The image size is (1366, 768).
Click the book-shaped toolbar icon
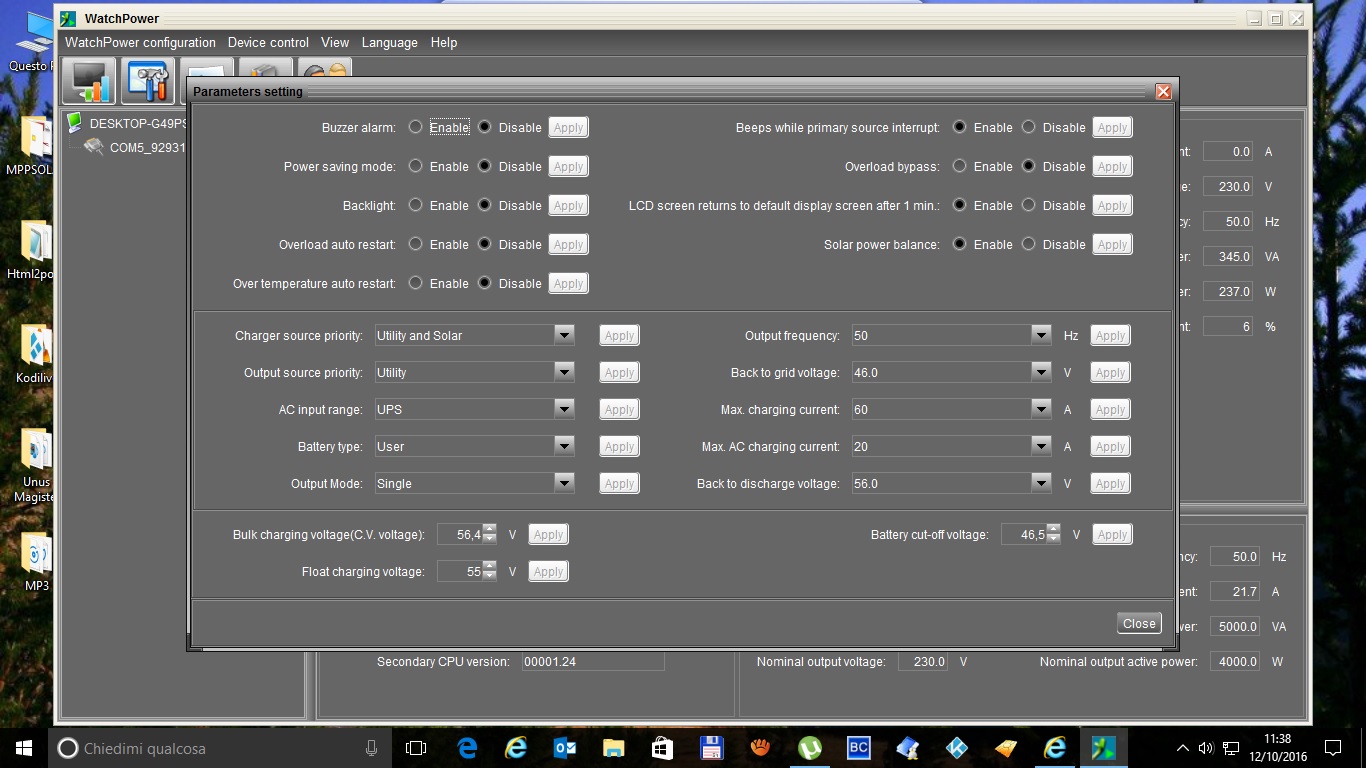[x=264, y=70]
